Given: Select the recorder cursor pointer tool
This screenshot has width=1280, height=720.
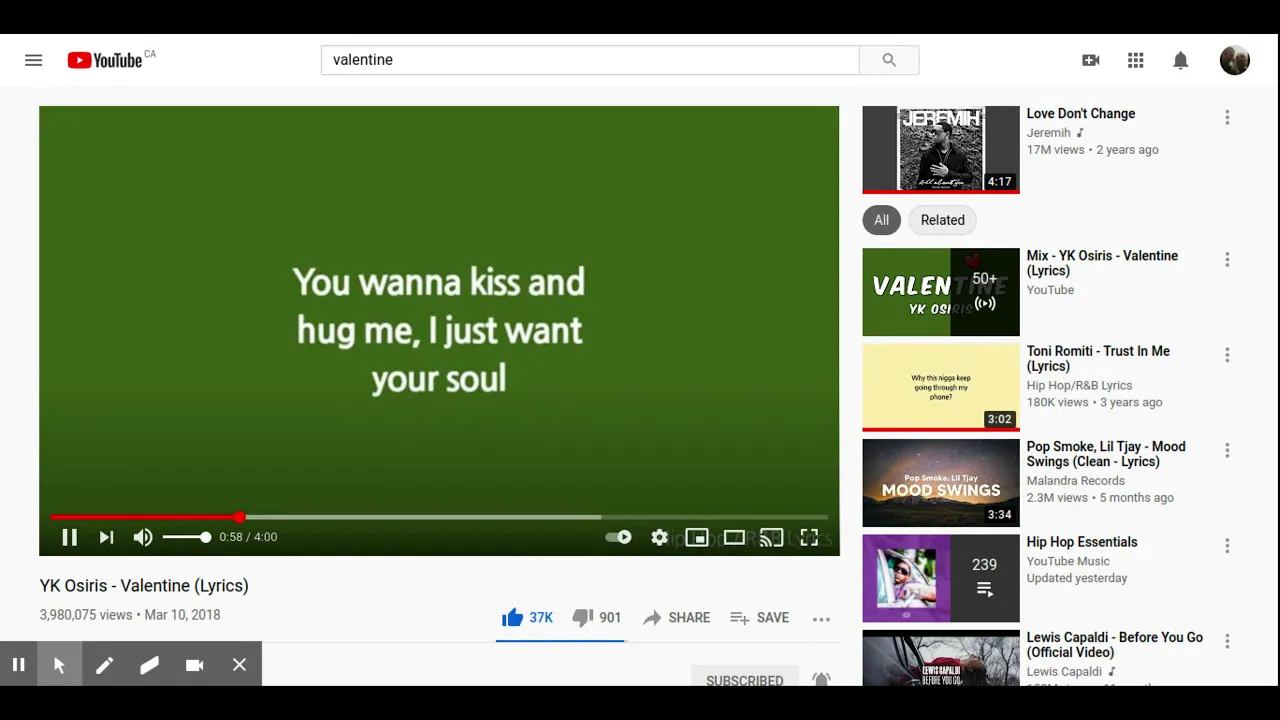Looking at the screenshot, I should point(59,664).
